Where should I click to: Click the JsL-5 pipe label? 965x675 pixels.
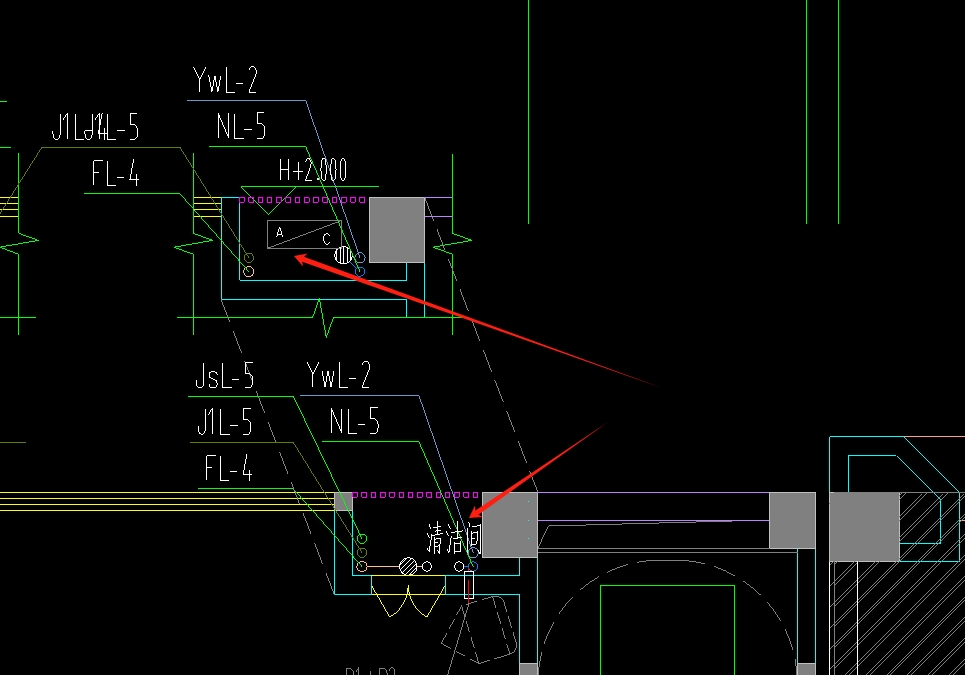coord(224,375)
